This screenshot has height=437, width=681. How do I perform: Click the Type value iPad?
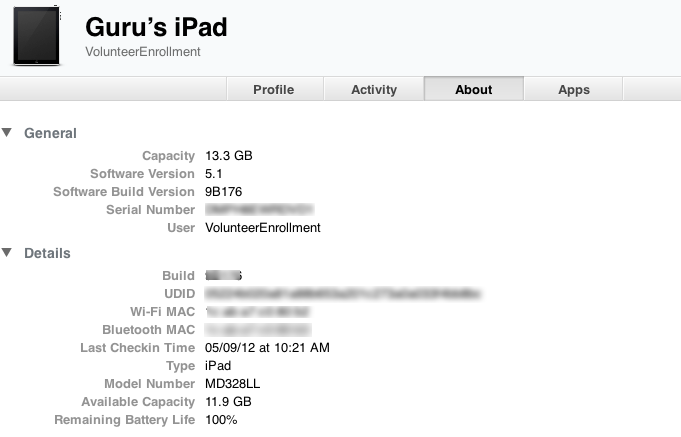(x=218, y=366)
